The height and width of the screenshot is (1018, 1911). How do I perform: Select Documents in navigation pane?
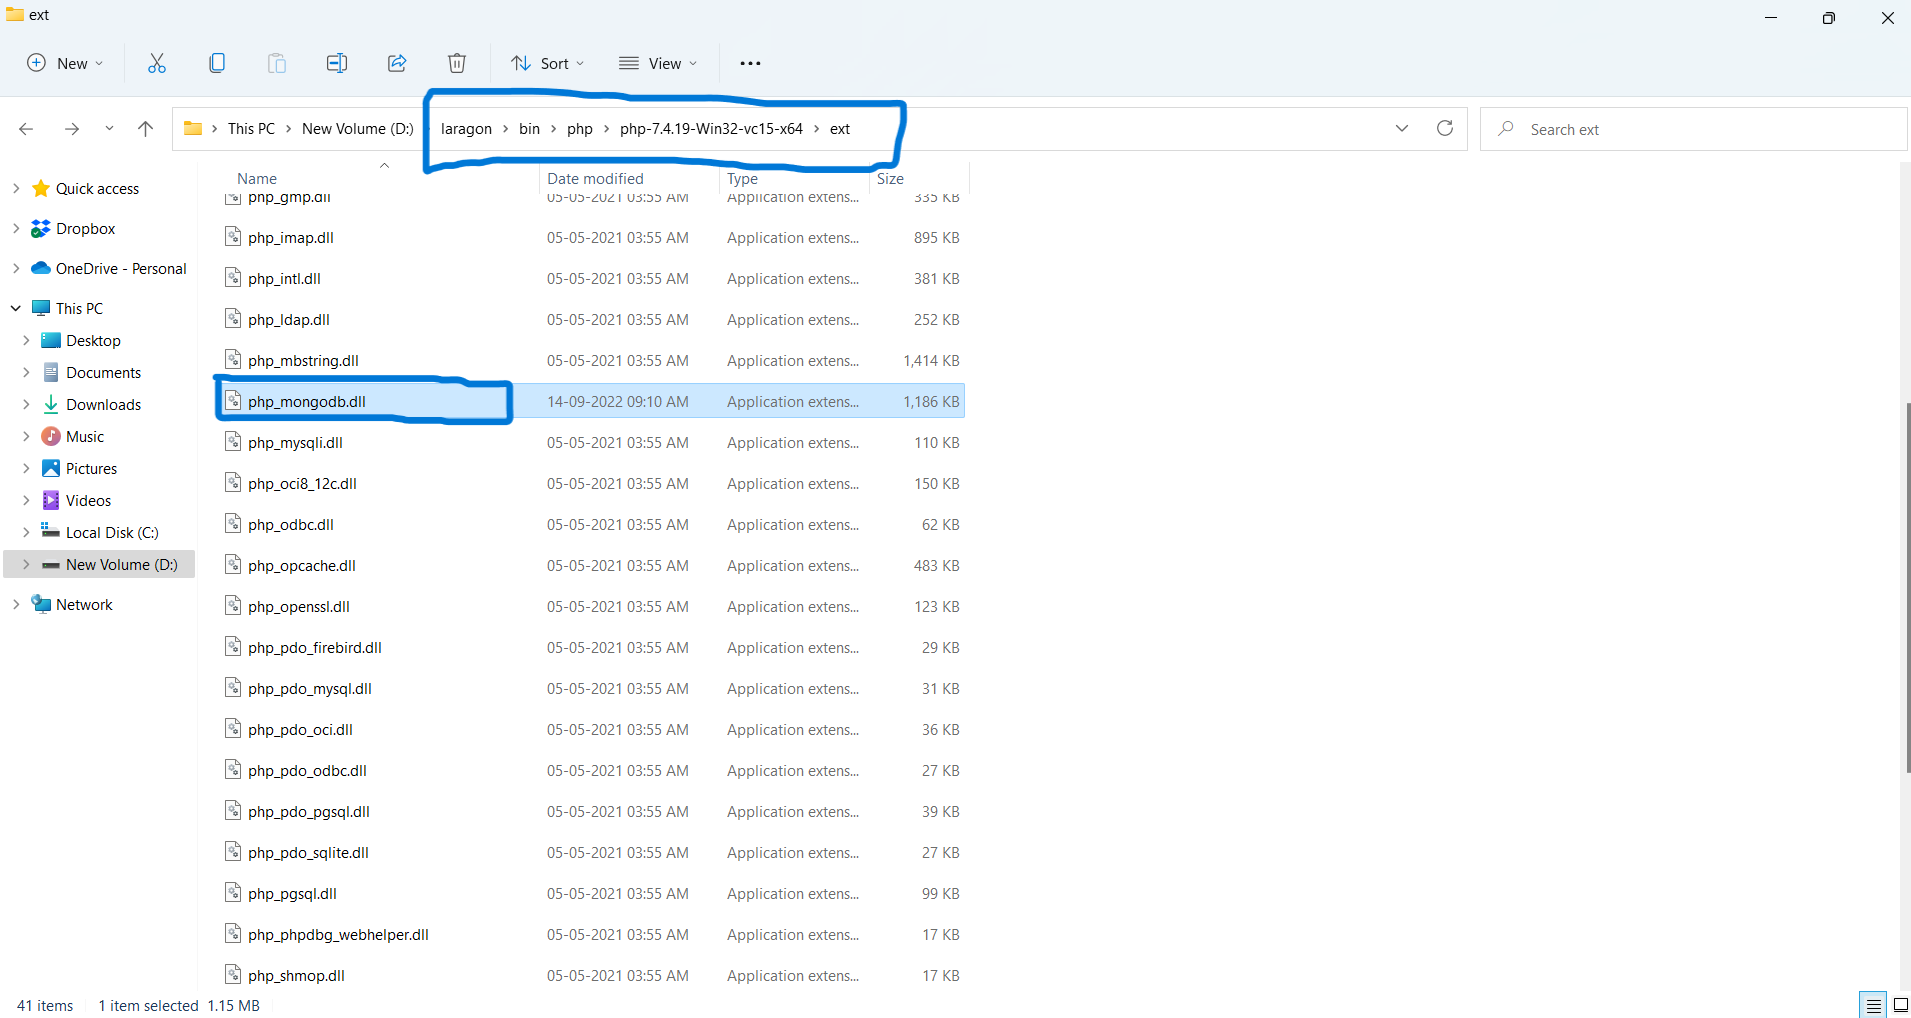103,372
